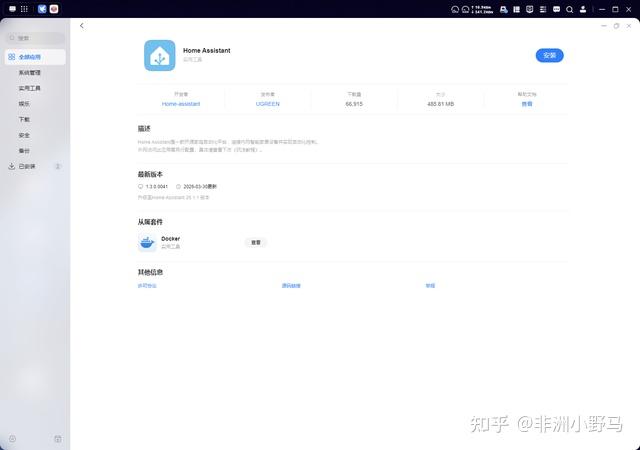Click the Description section heading

(144, 129)
